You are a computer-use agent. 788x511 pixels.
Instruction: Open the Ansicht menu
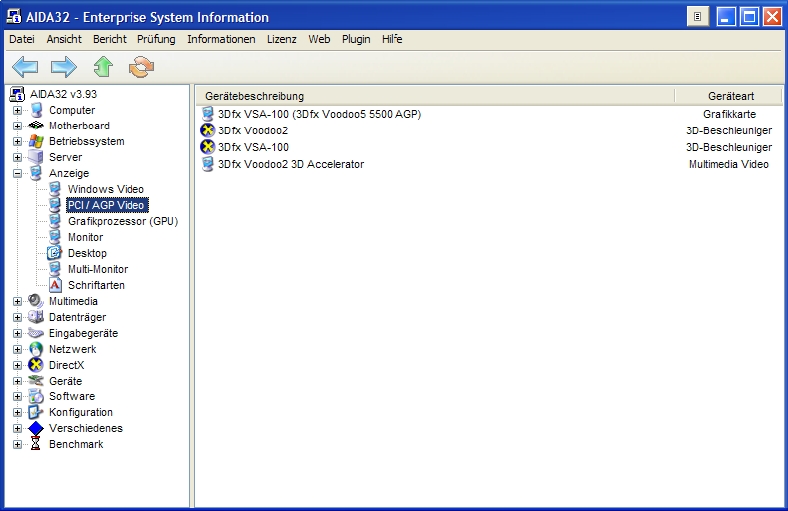pyautogui.click(x=64, y=39)
